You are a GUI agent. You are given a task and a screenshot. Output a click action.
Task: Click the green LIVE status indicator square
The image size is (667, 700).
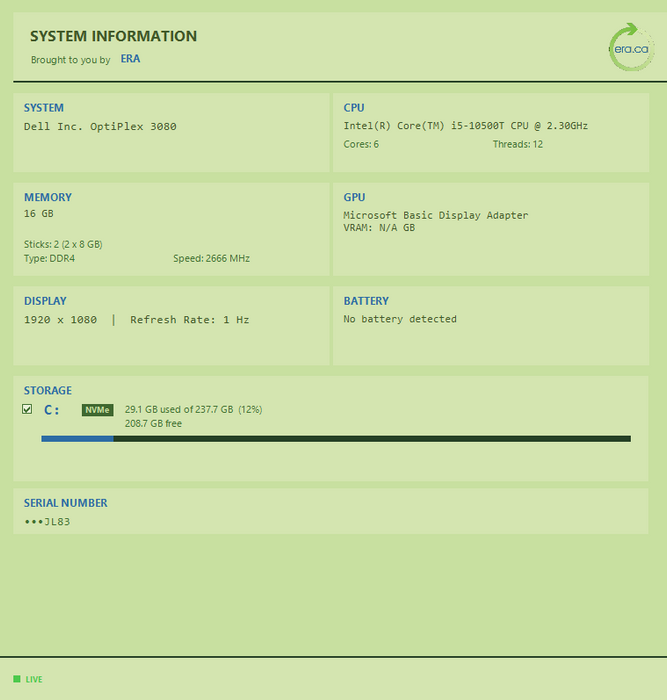[x=17, y=679]
